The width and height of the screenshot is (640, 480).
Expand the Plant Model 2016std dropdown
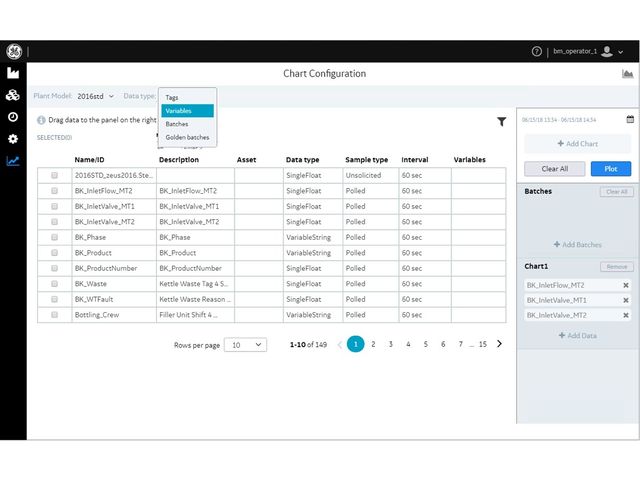pyautogui.click(x=96, y=96)
